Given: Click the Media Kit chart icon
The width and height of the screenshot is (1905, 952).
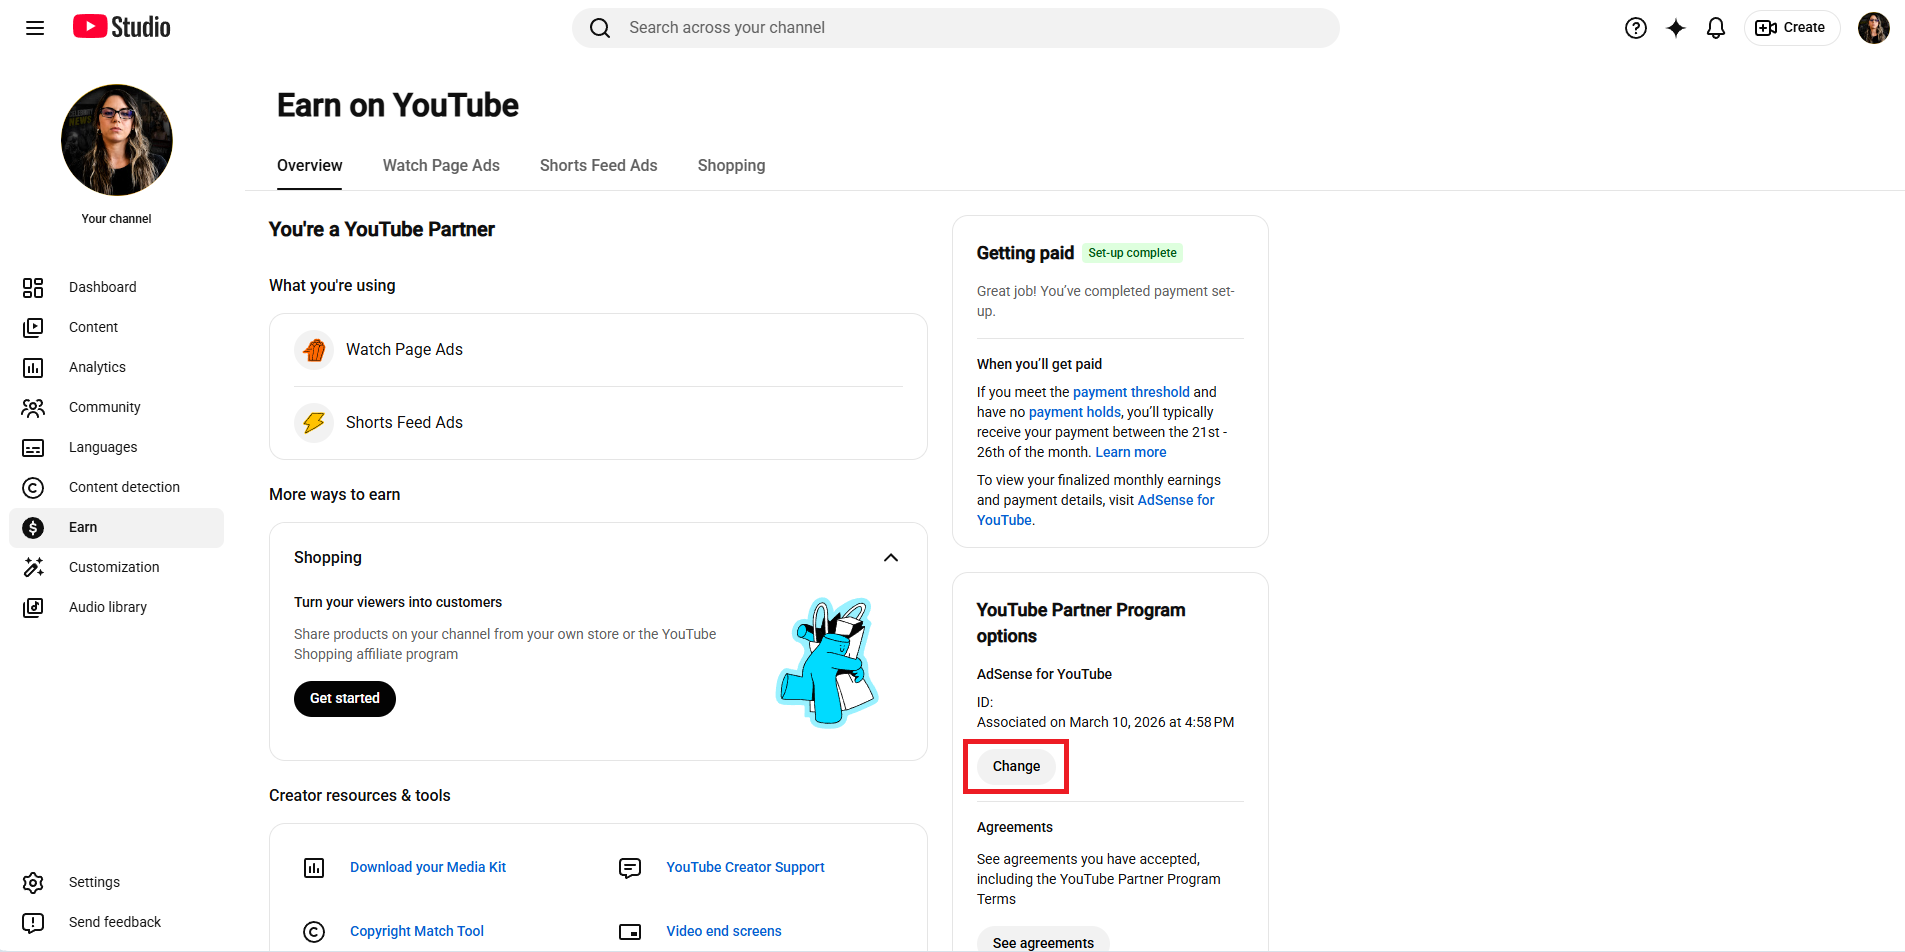Looking at the screenshot, I should (314, 868).
